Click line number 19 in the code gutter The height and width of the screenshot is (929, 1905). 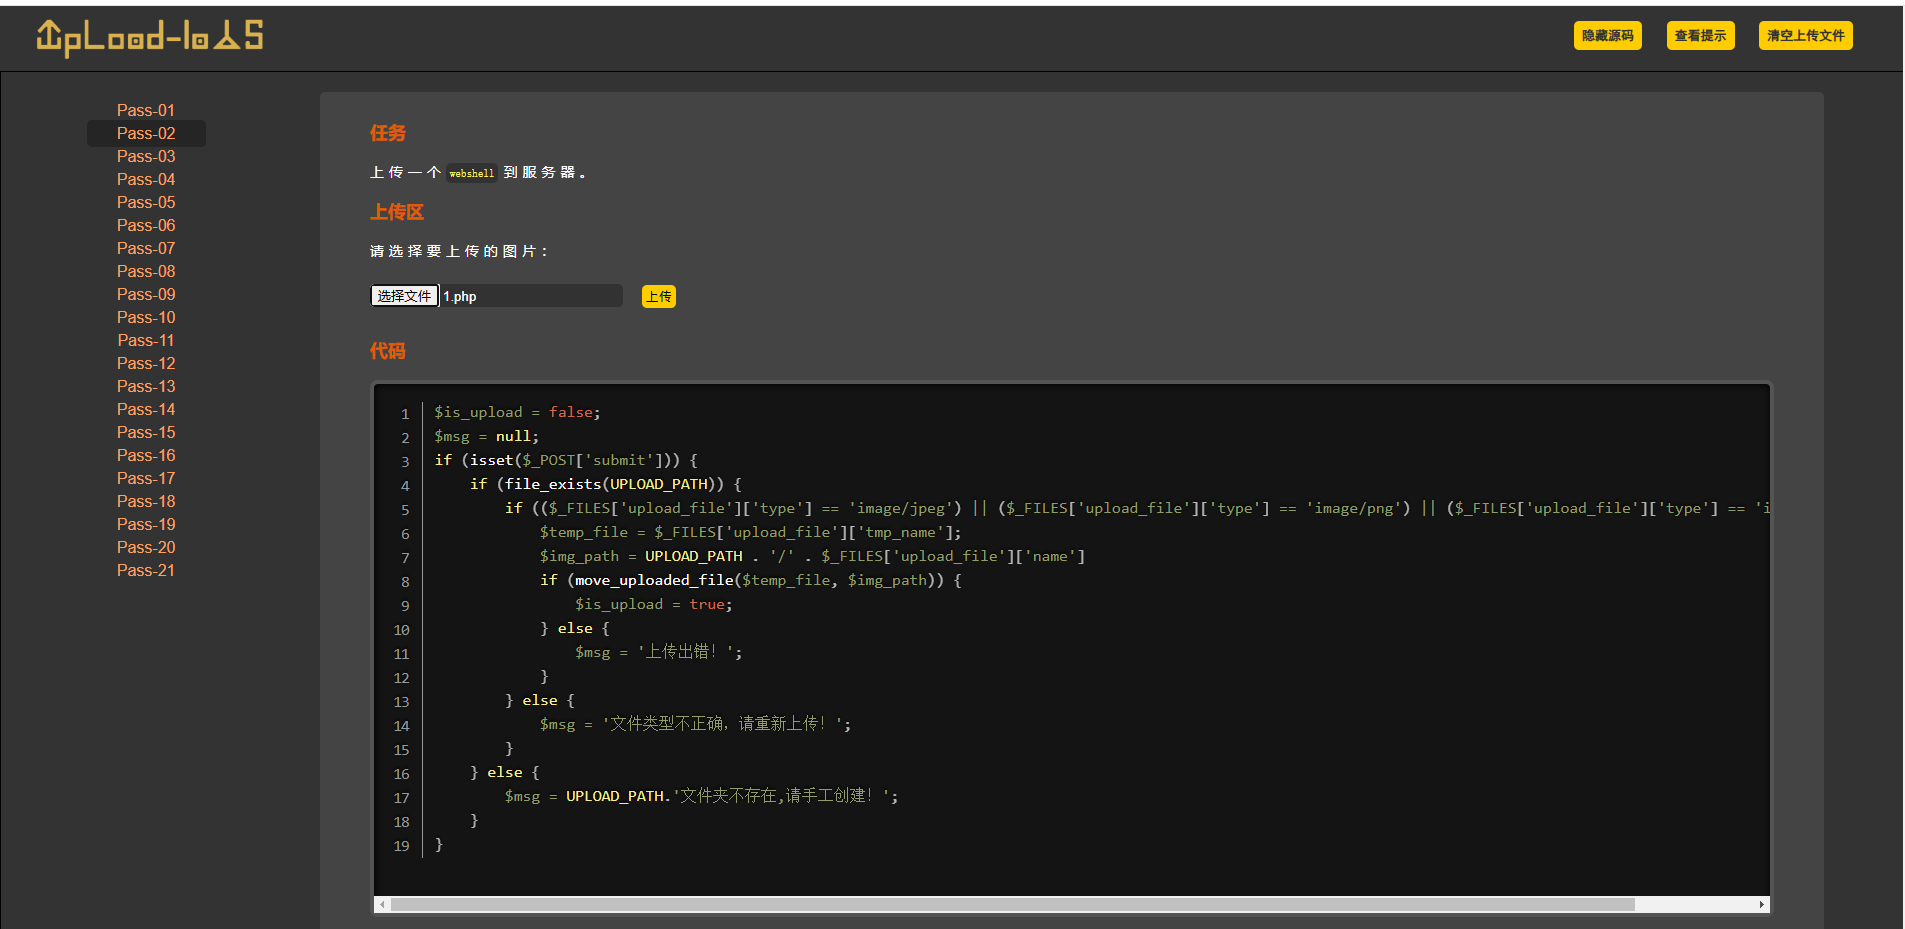pos(401,846)
